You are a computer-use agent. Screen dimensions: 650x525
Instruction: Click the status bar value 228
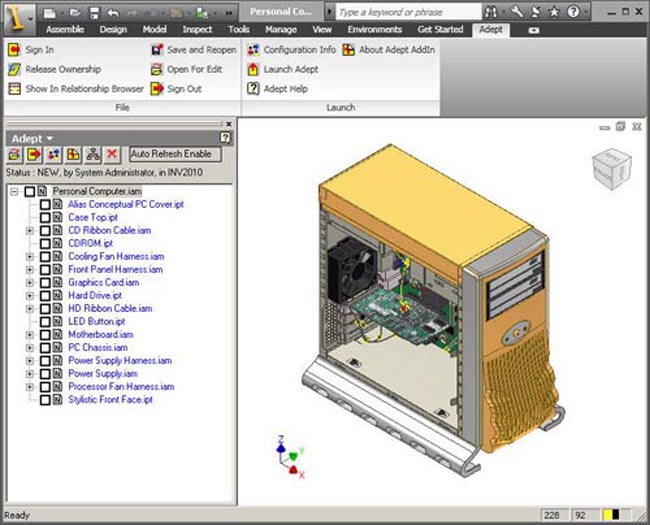[x=552, y=515]
